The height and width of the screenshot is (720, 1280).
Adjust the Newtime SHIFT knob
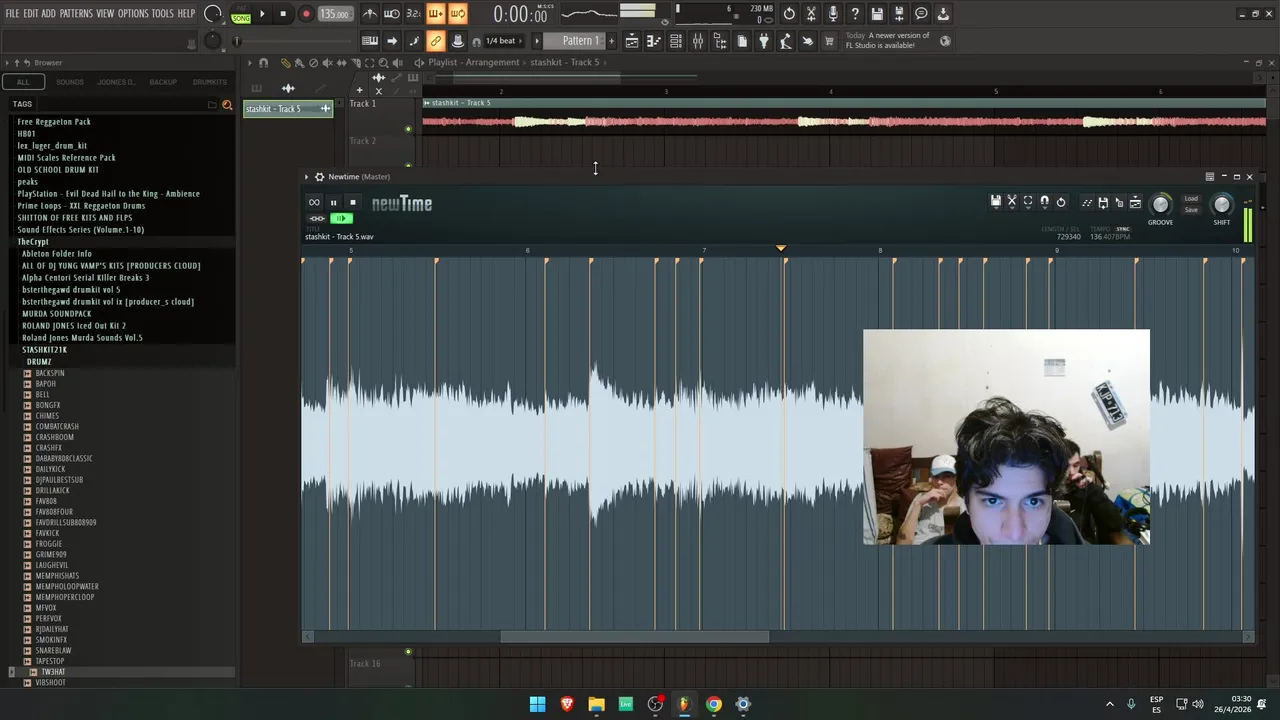tap(1222, 205)
